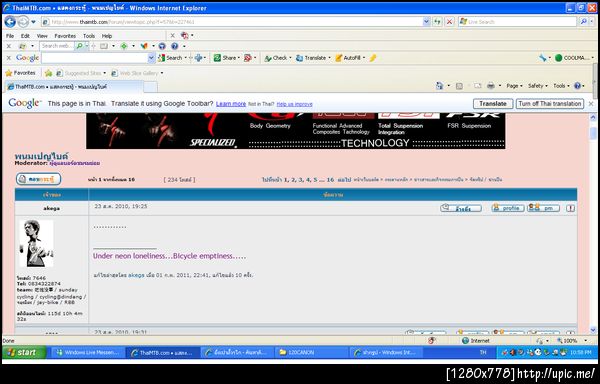Open the File menu

coord(10,36)
